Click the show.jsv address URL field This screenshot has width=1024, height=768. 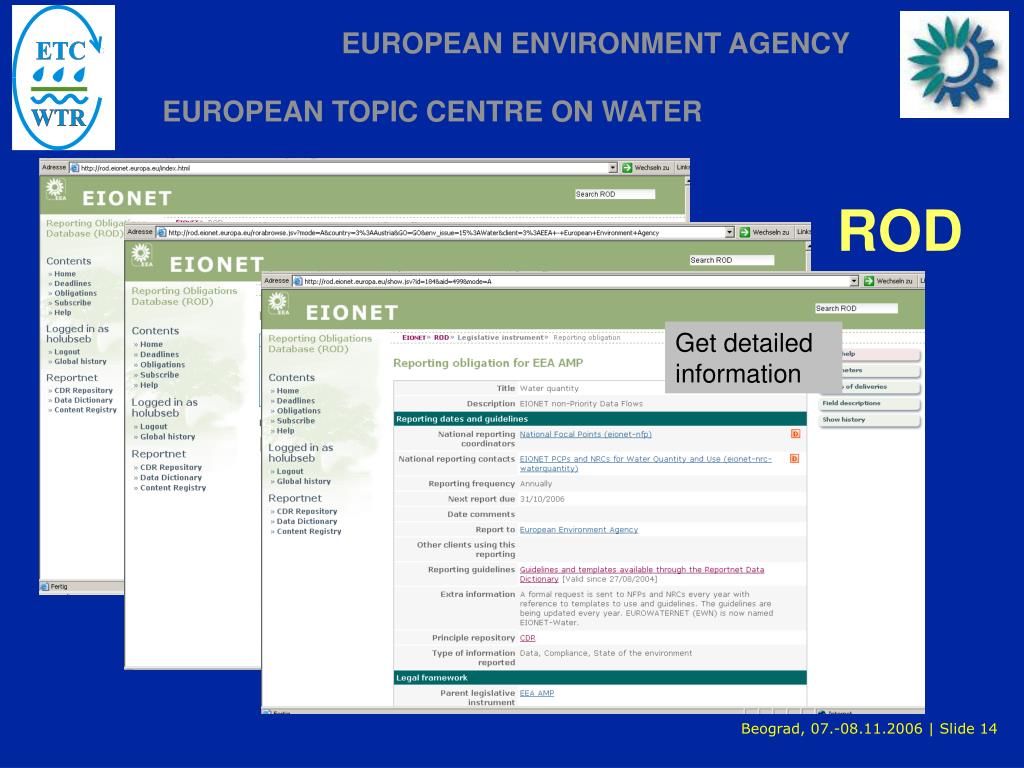pyautogui.click(x=576, y=281)
